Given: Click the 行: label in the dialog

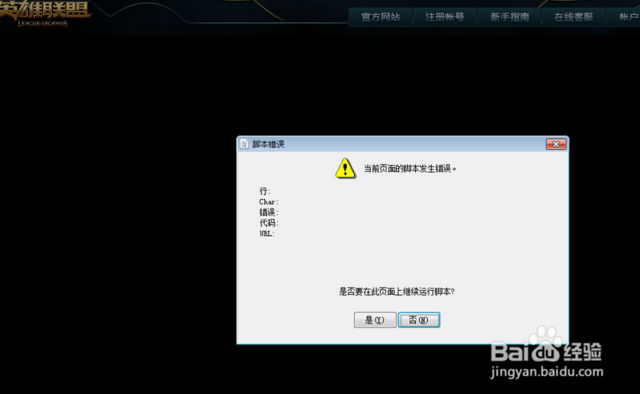Looking at the screenshot, I should point(265,191).
